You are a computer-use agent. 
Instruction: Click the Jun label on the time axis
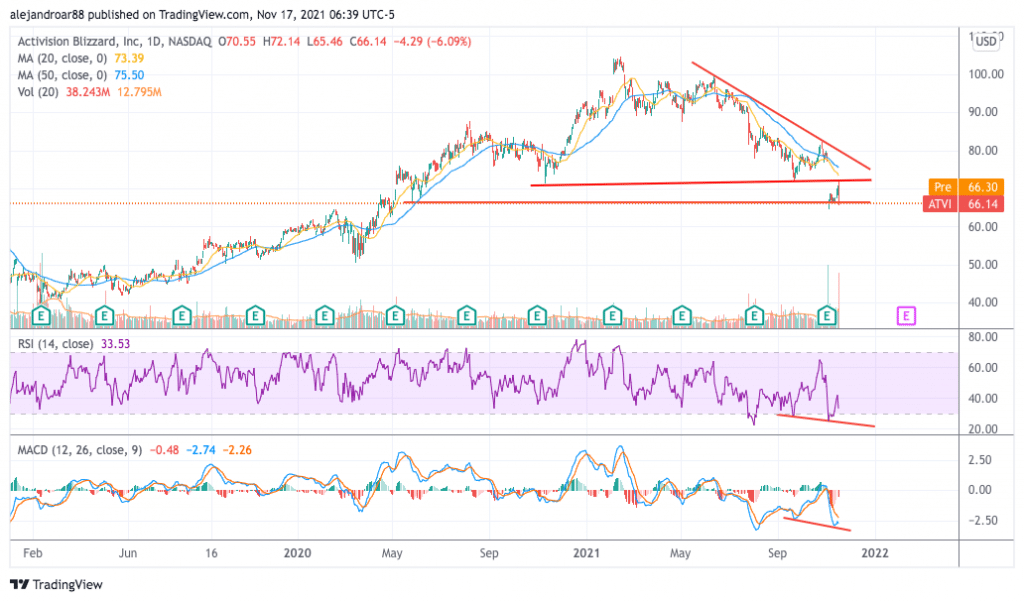(x=128, y=553)
